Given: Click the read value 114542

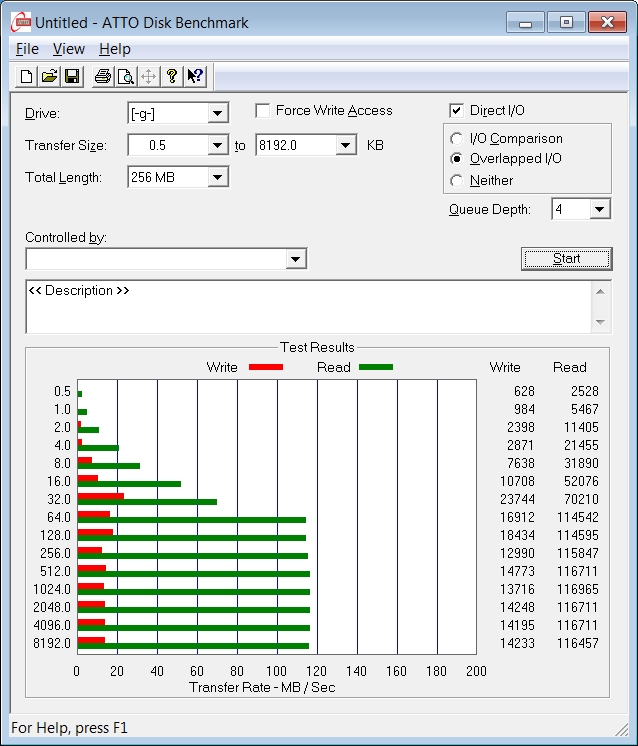Looking at the screenshot, I should 578,517.
